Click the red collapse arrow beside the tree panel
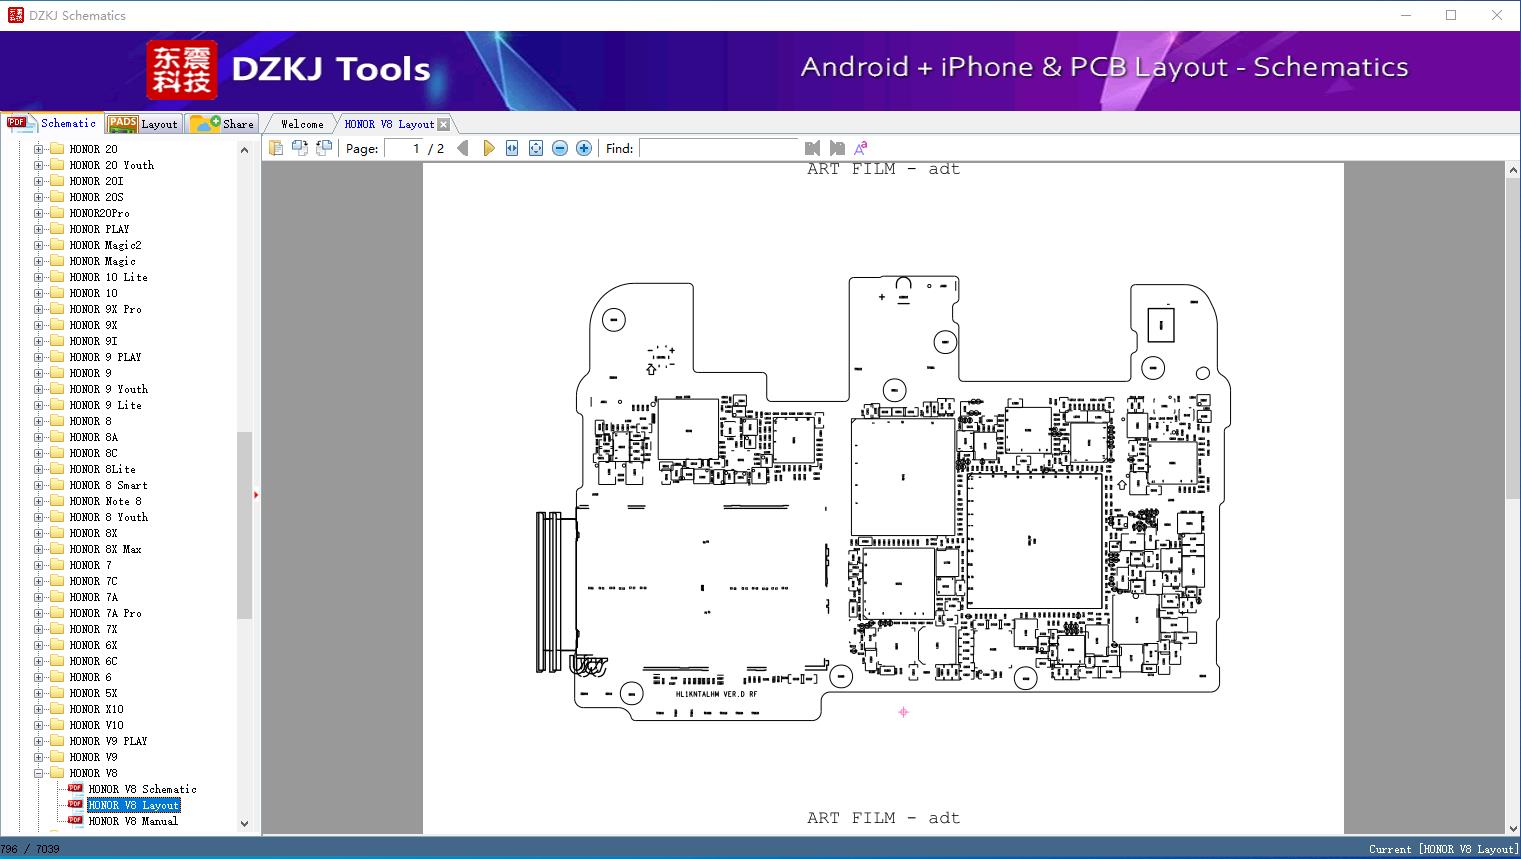Screen dimensions: 1521x859 tap(256, 494)
